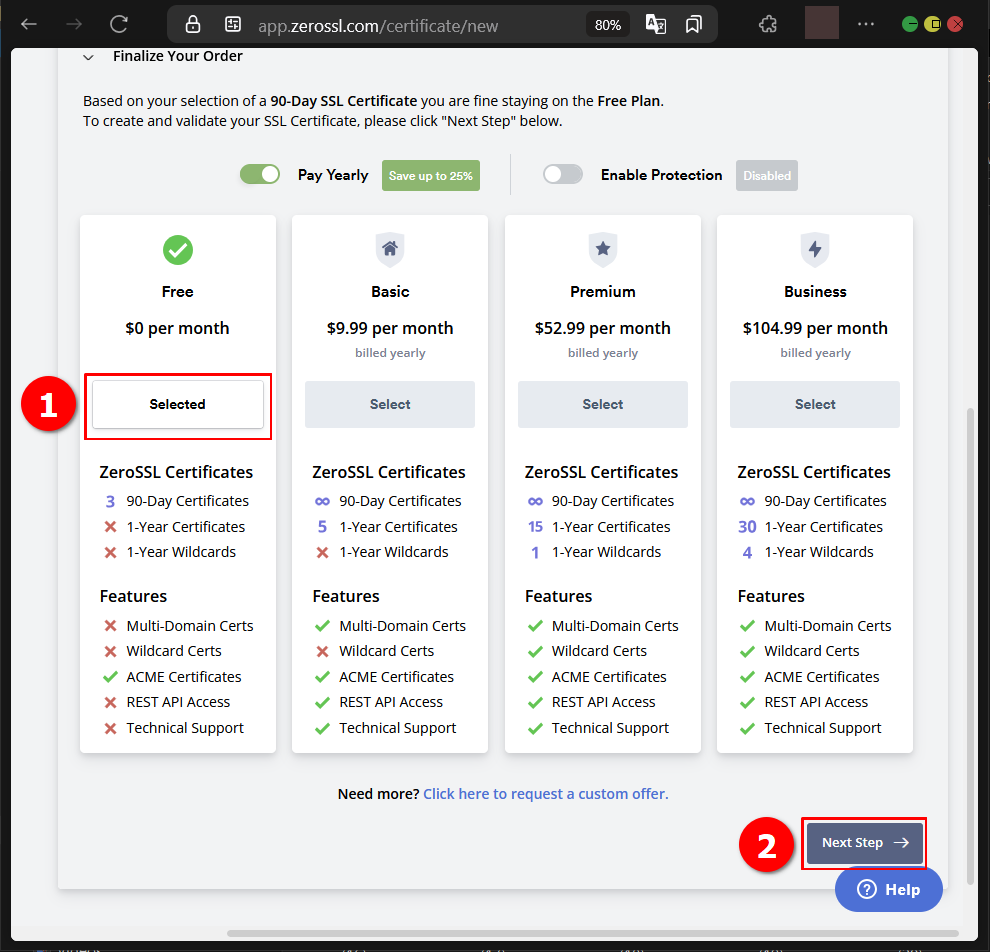Click green check beside Premium 'Wildcard Certs'

[535, 652]
